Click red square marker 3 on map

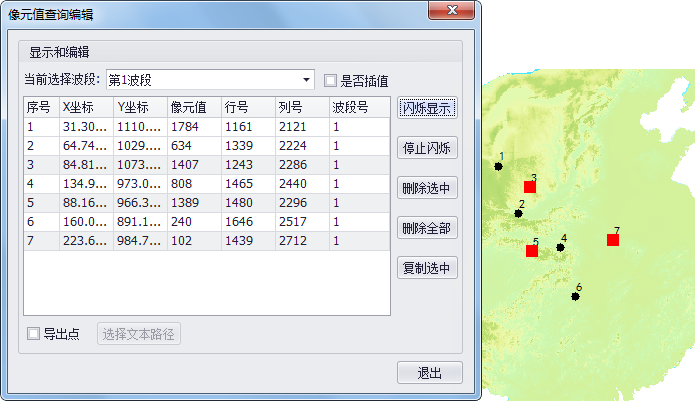pyautogui.click(x=530, y=187)
